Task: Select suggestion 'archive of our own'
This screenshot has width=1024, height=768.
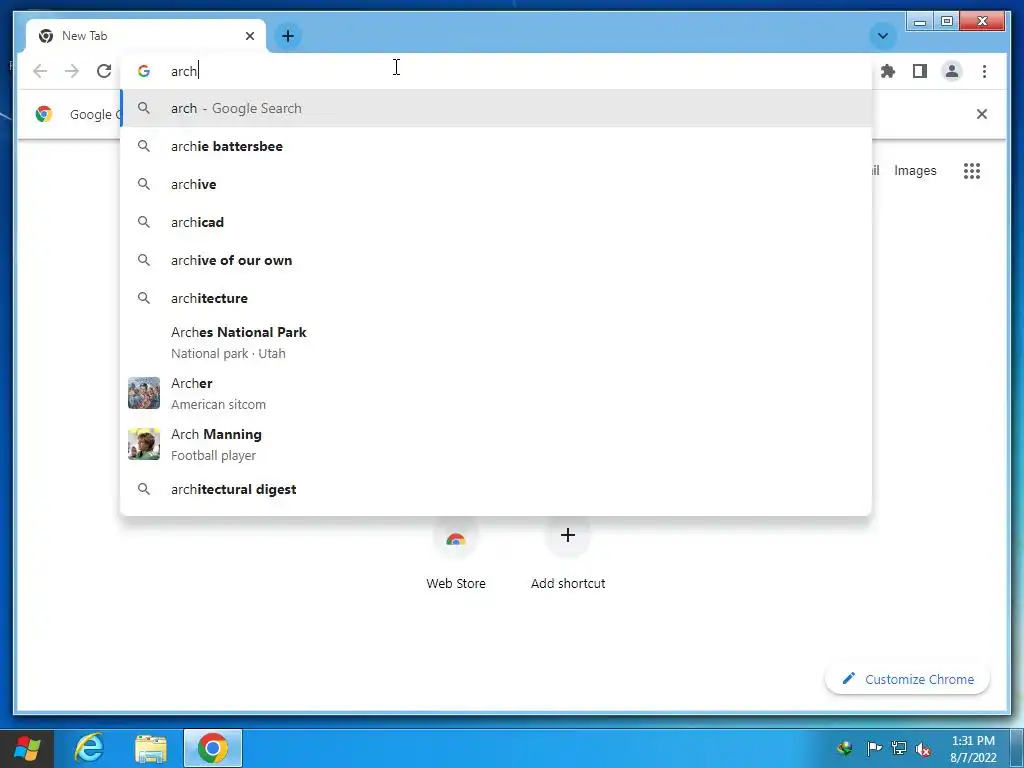Action: click(x=496, y=260)
